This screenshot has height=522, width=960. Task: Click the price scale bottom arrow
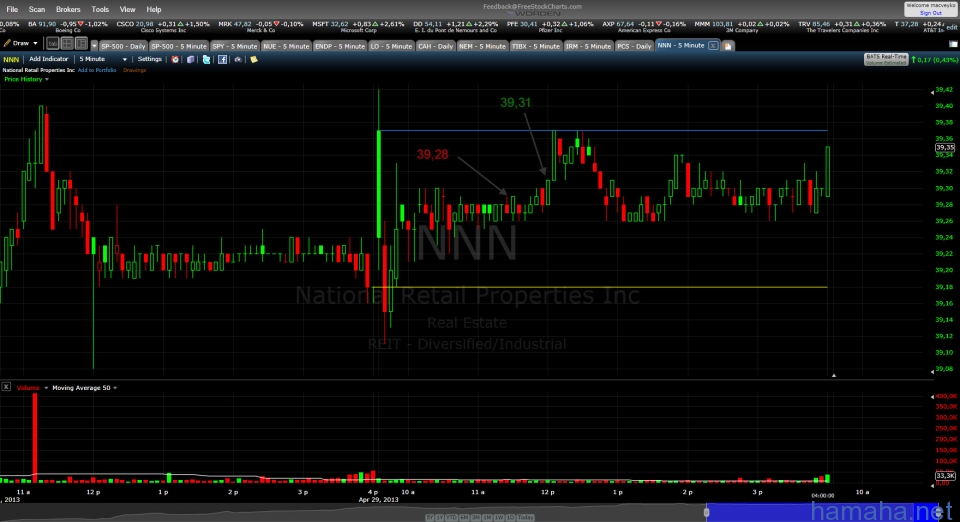(932, 371)
